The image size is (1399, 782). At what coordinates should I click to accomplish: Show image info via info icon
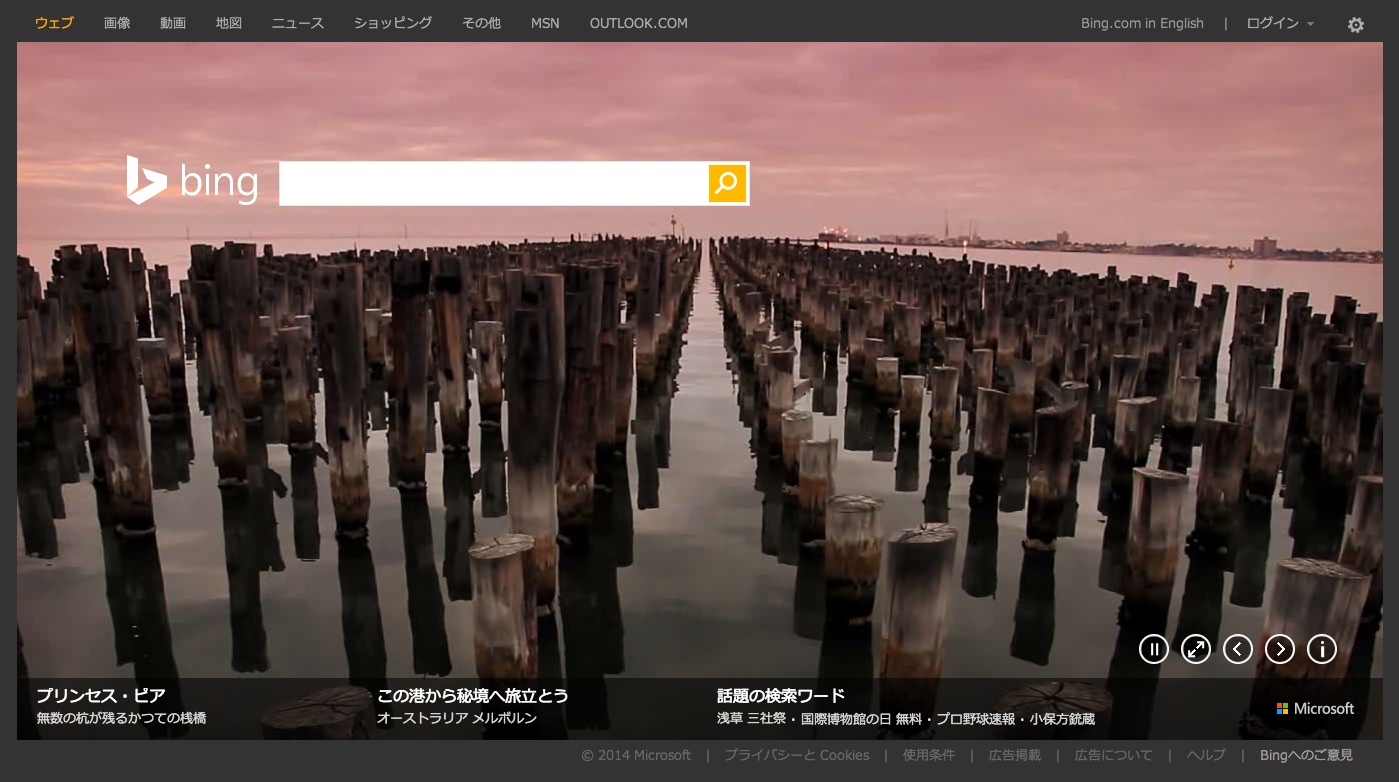pos(1321,649)
